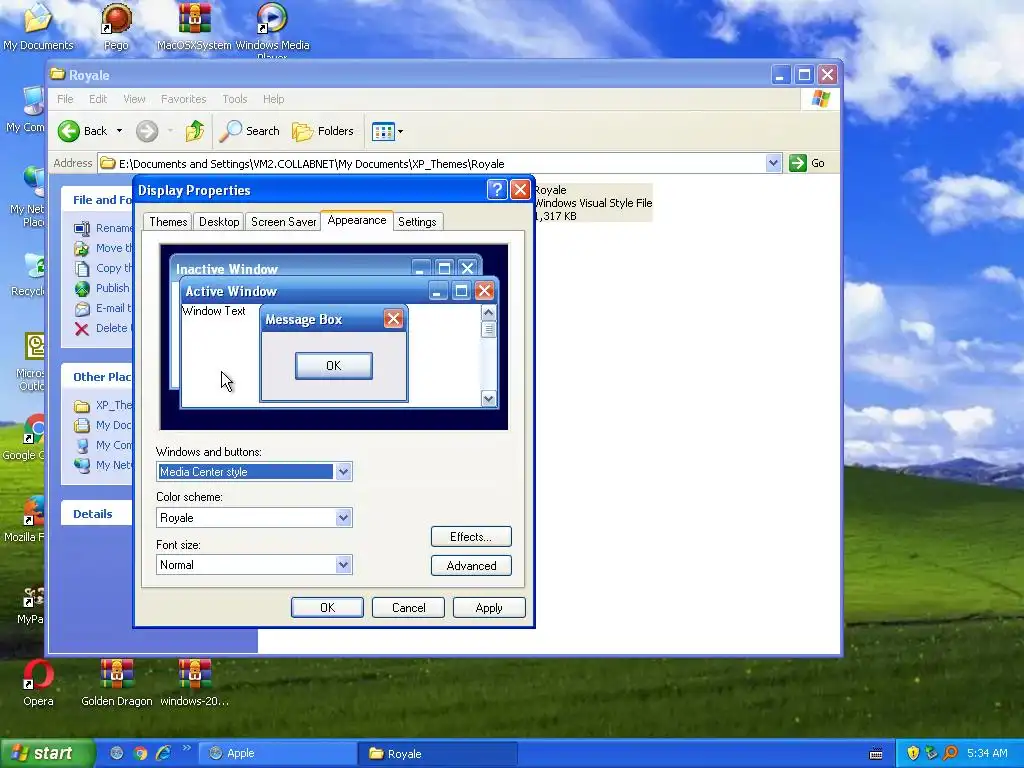Click the security shield tray icon

[913, 753]
